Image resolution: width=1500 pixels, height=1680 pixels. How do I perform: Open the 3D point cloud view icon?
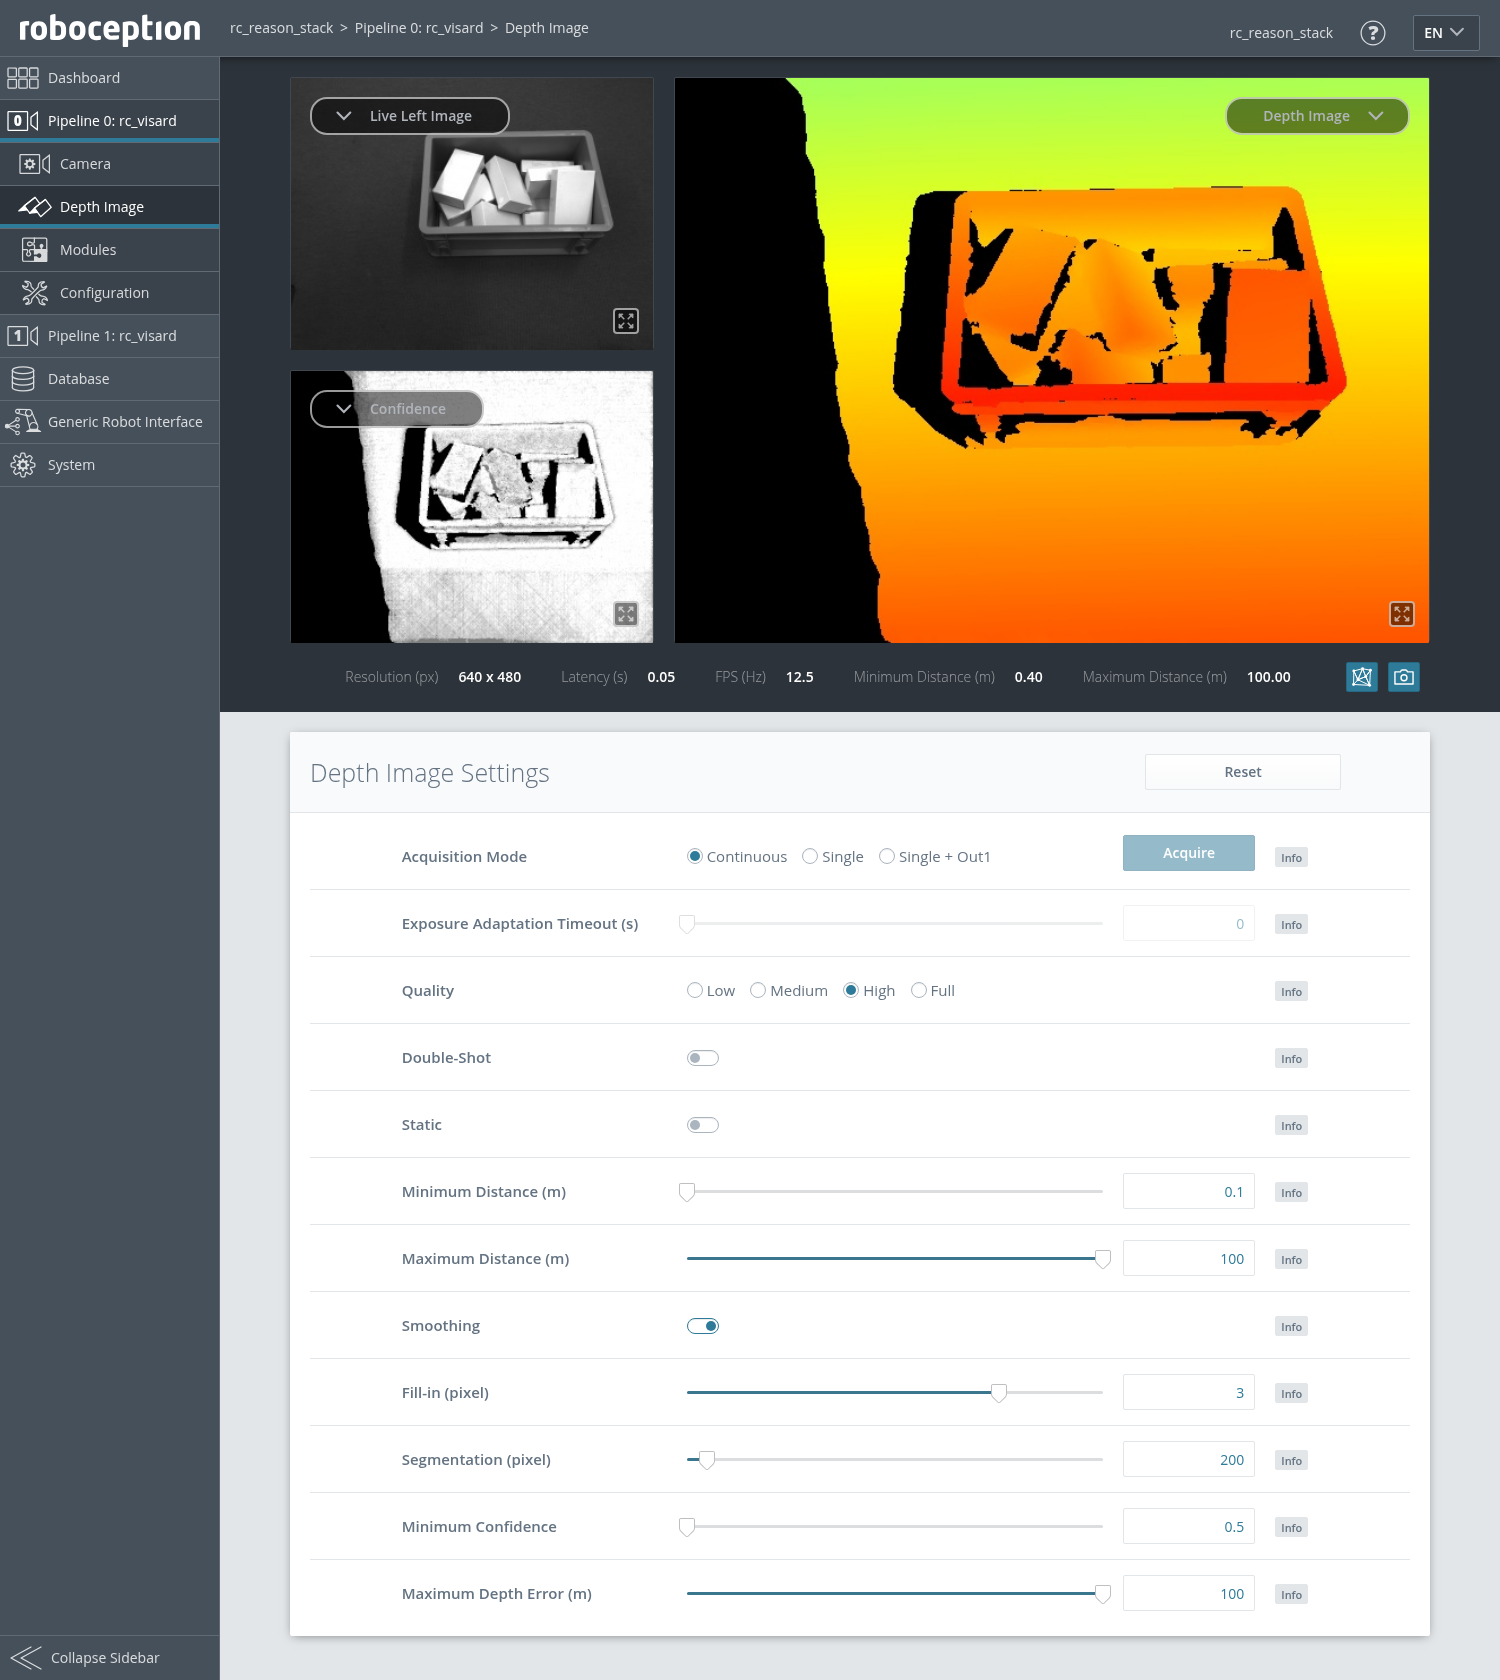pos(1361,677)
